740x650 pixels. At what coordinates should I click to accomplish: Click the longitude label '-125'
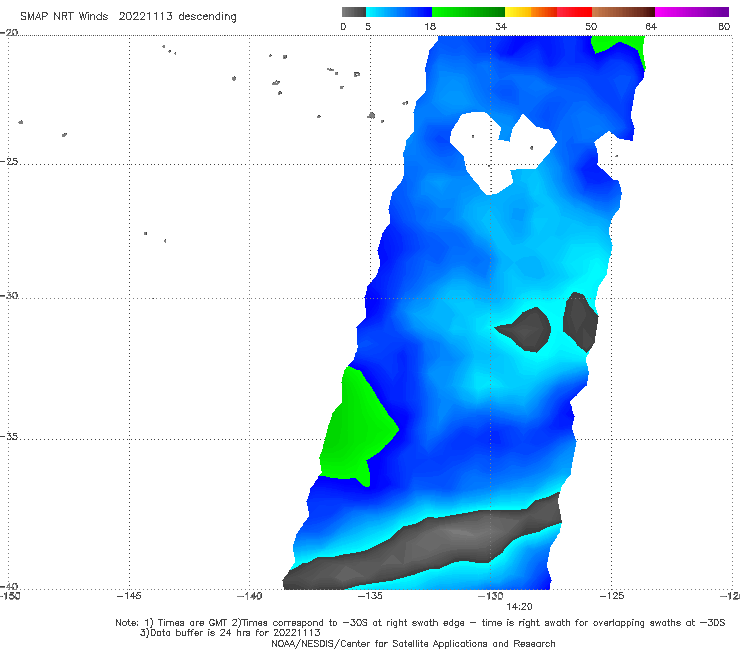coord(612,596)
